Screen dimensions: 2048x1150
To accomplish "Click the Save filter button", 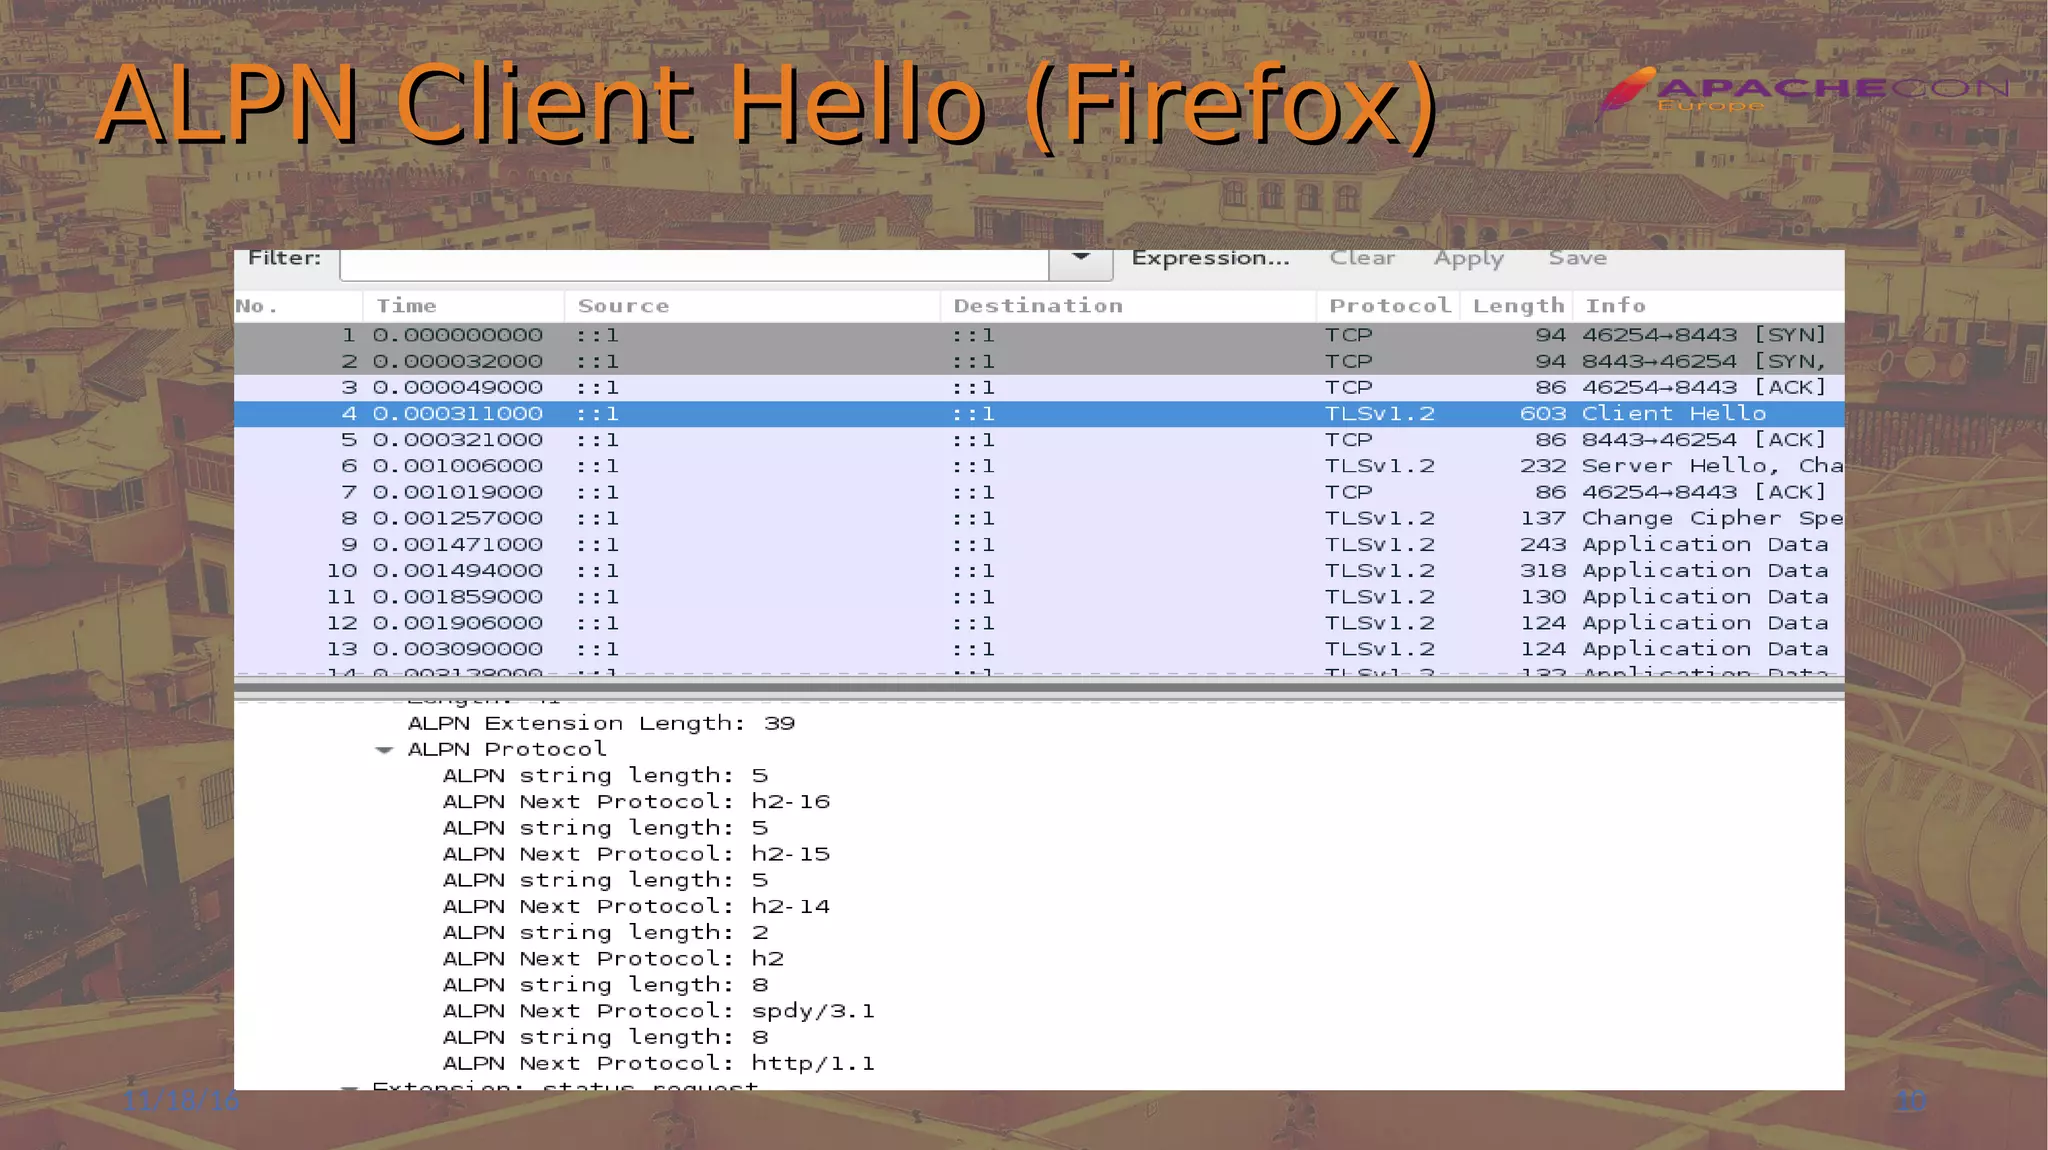I will click(x=1577, y=258).
